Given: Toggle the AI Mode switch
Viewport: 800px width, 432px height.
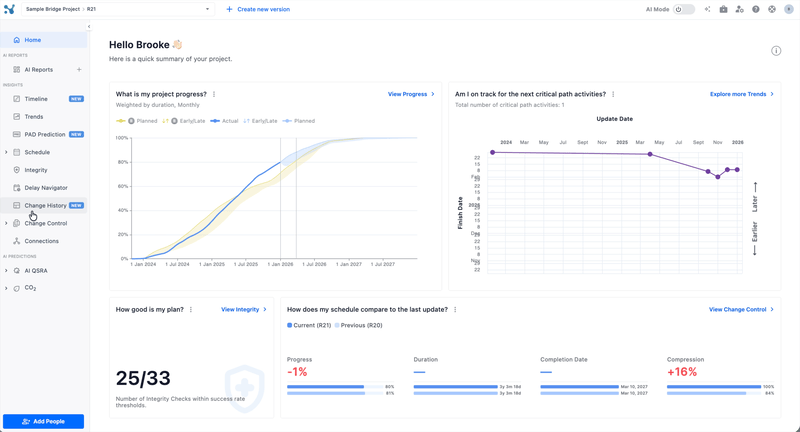Looking at the screenshot, I should tap(683, 9).
